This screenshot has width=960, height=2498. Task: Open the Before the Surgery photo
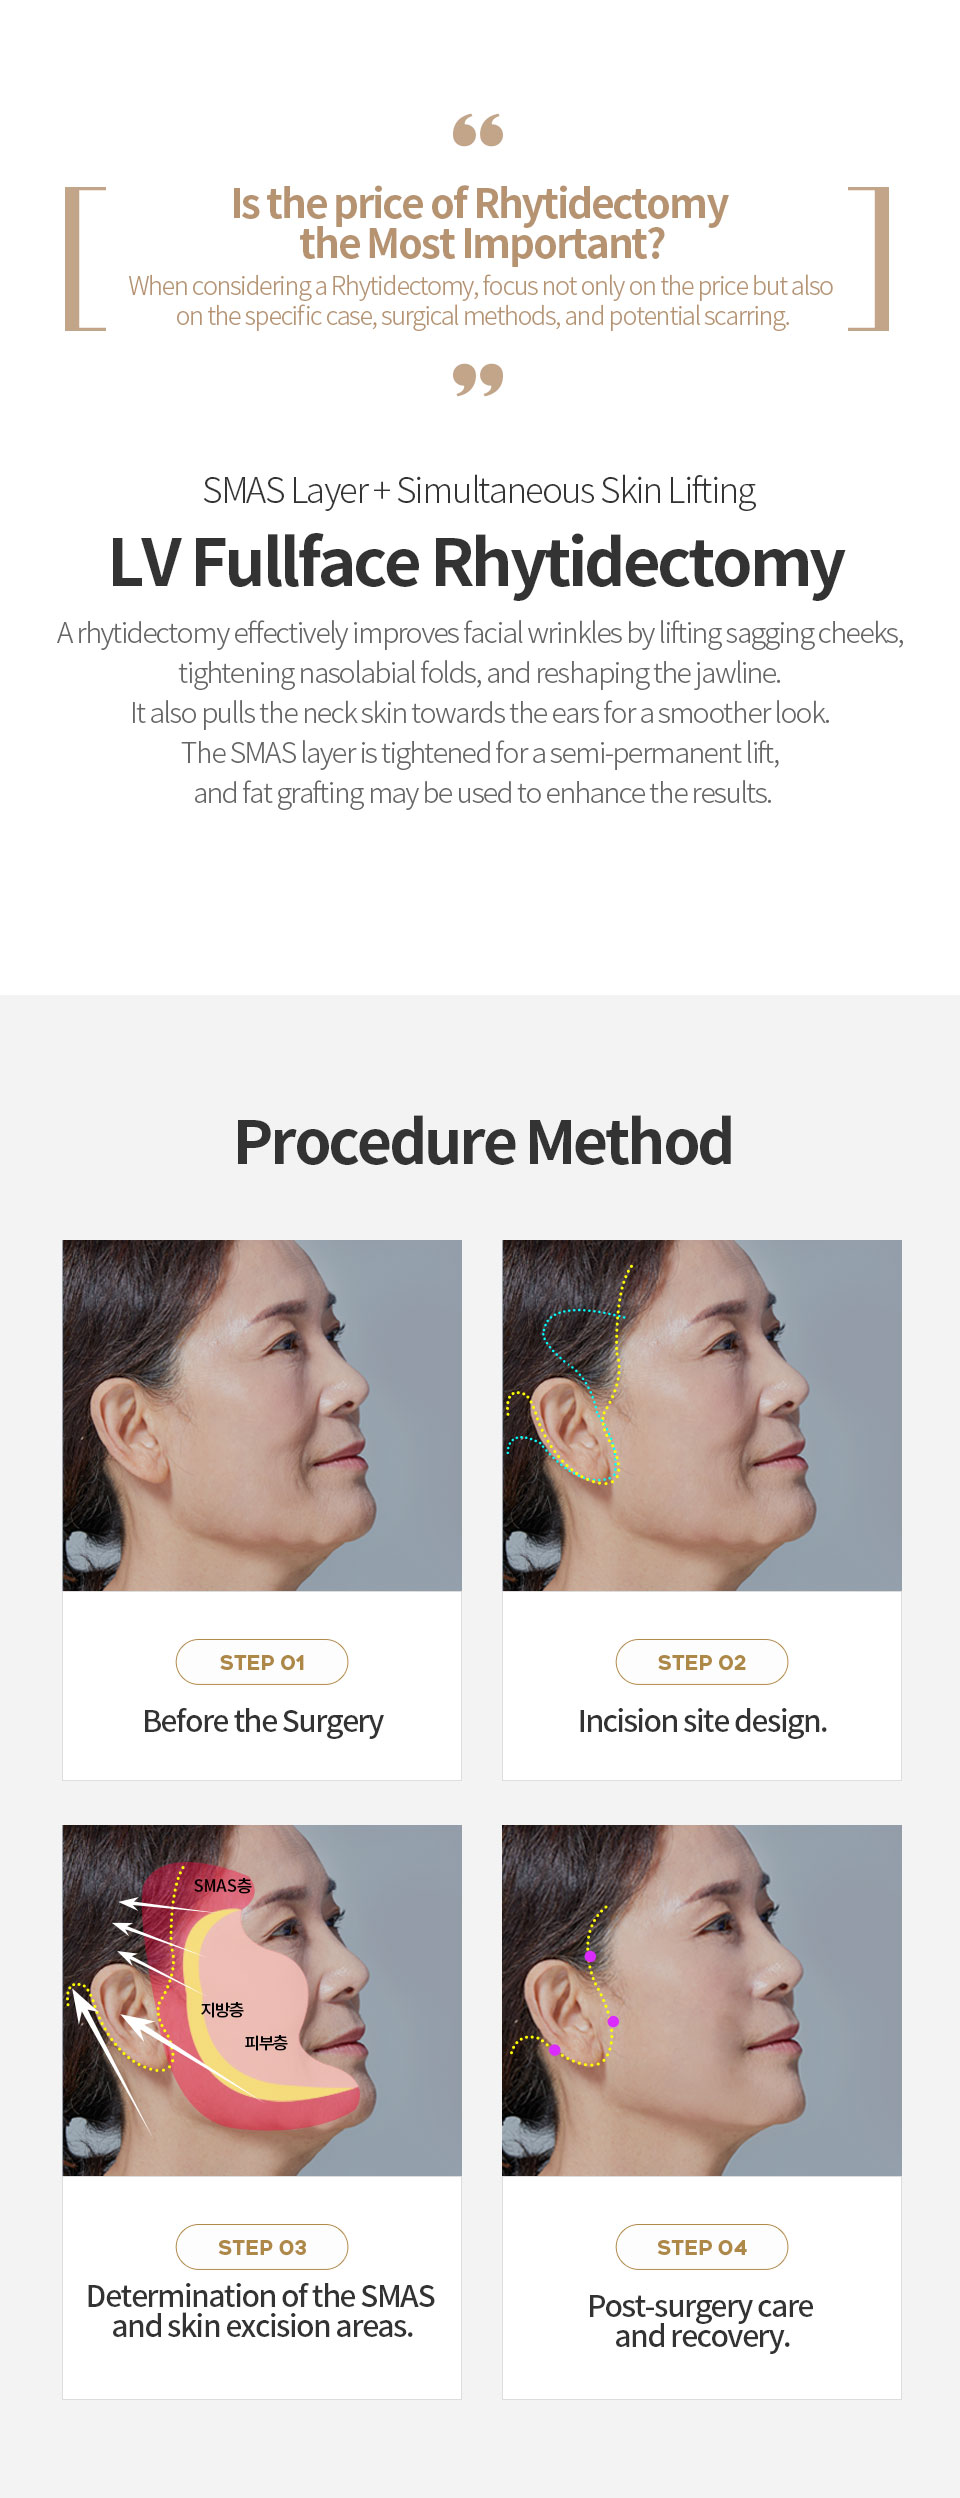click(262, 1415)
